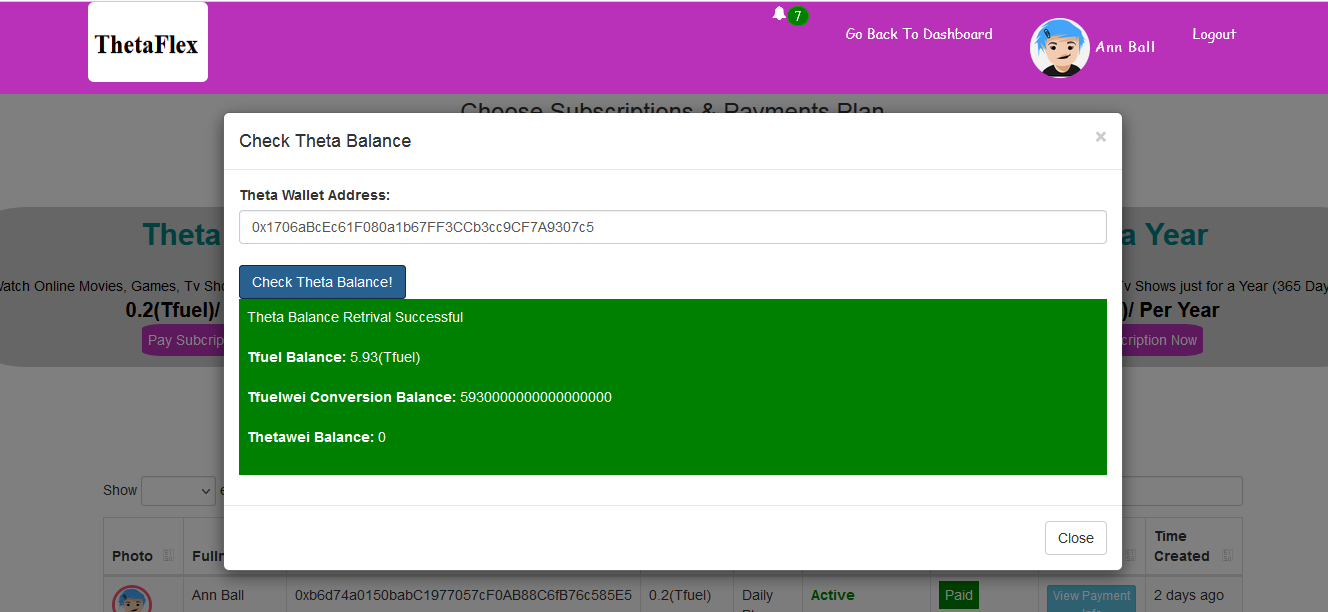Click the Active status text in table
This screenshot has width=1328, height=612.
(832, 595)
